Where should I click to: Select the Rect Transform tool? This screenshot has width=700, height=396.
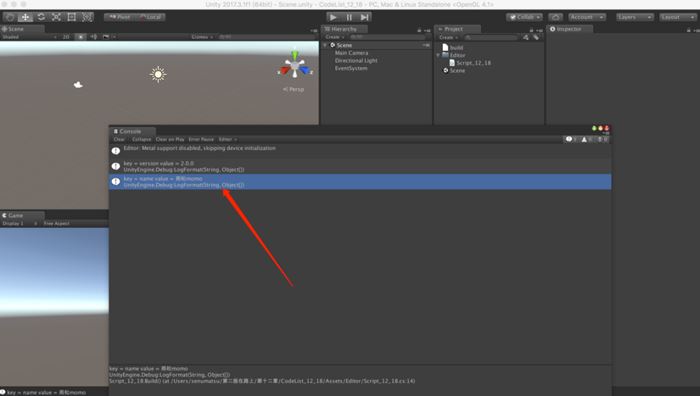[x=71, y=17]
